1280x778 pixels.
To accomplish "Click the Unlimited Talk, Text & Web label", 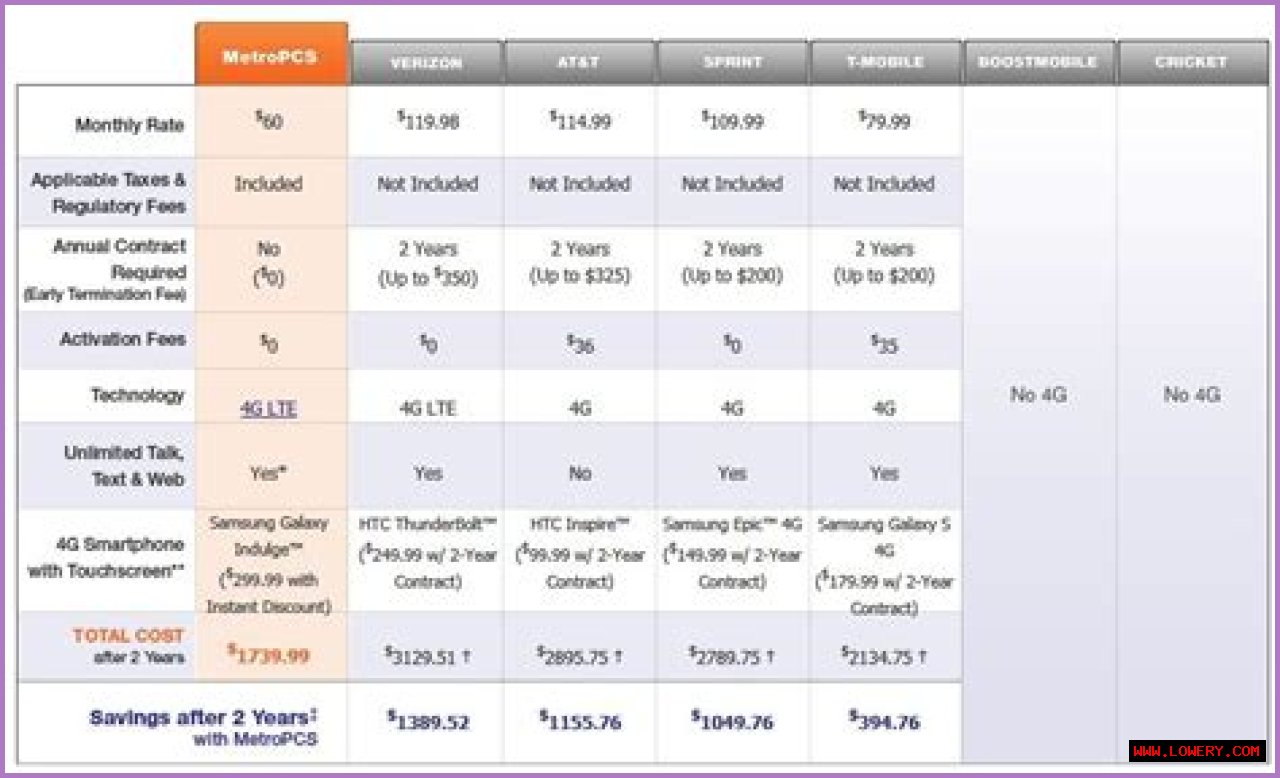I will pos(125,466).
